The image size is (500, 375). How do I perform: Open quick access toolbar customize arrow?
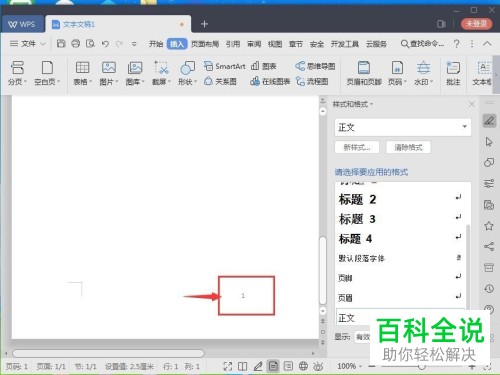(x=134, y=44)
